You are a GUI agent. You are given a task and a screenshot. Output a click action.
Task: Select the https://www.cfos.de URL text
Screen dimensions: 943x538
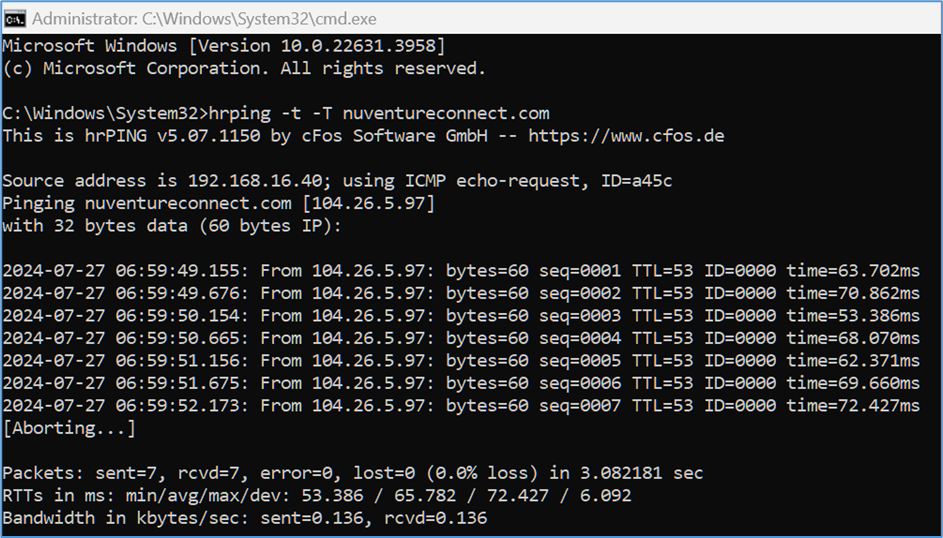(626, 136)
